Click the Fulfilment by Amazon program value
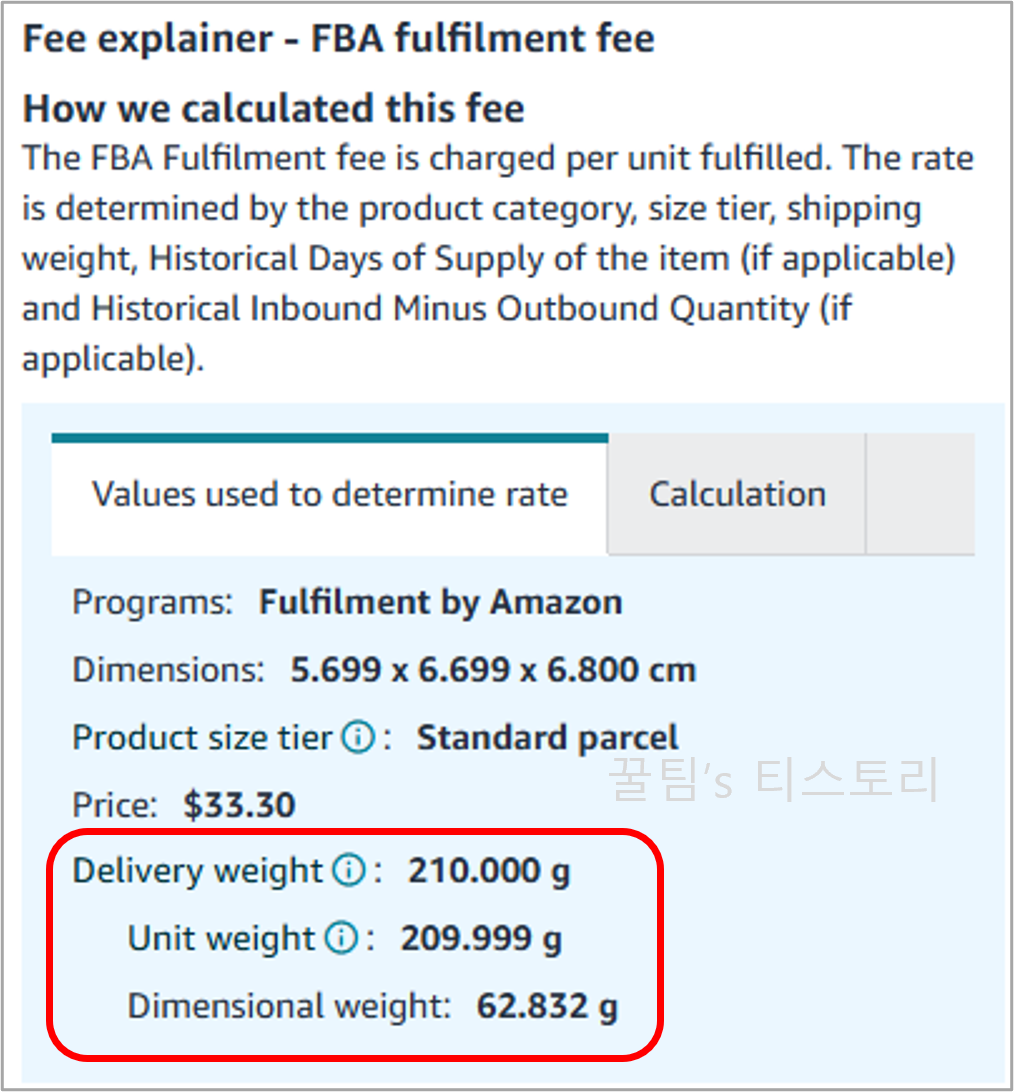Viewport: 1014px width, 1092px height. (440, 602)
